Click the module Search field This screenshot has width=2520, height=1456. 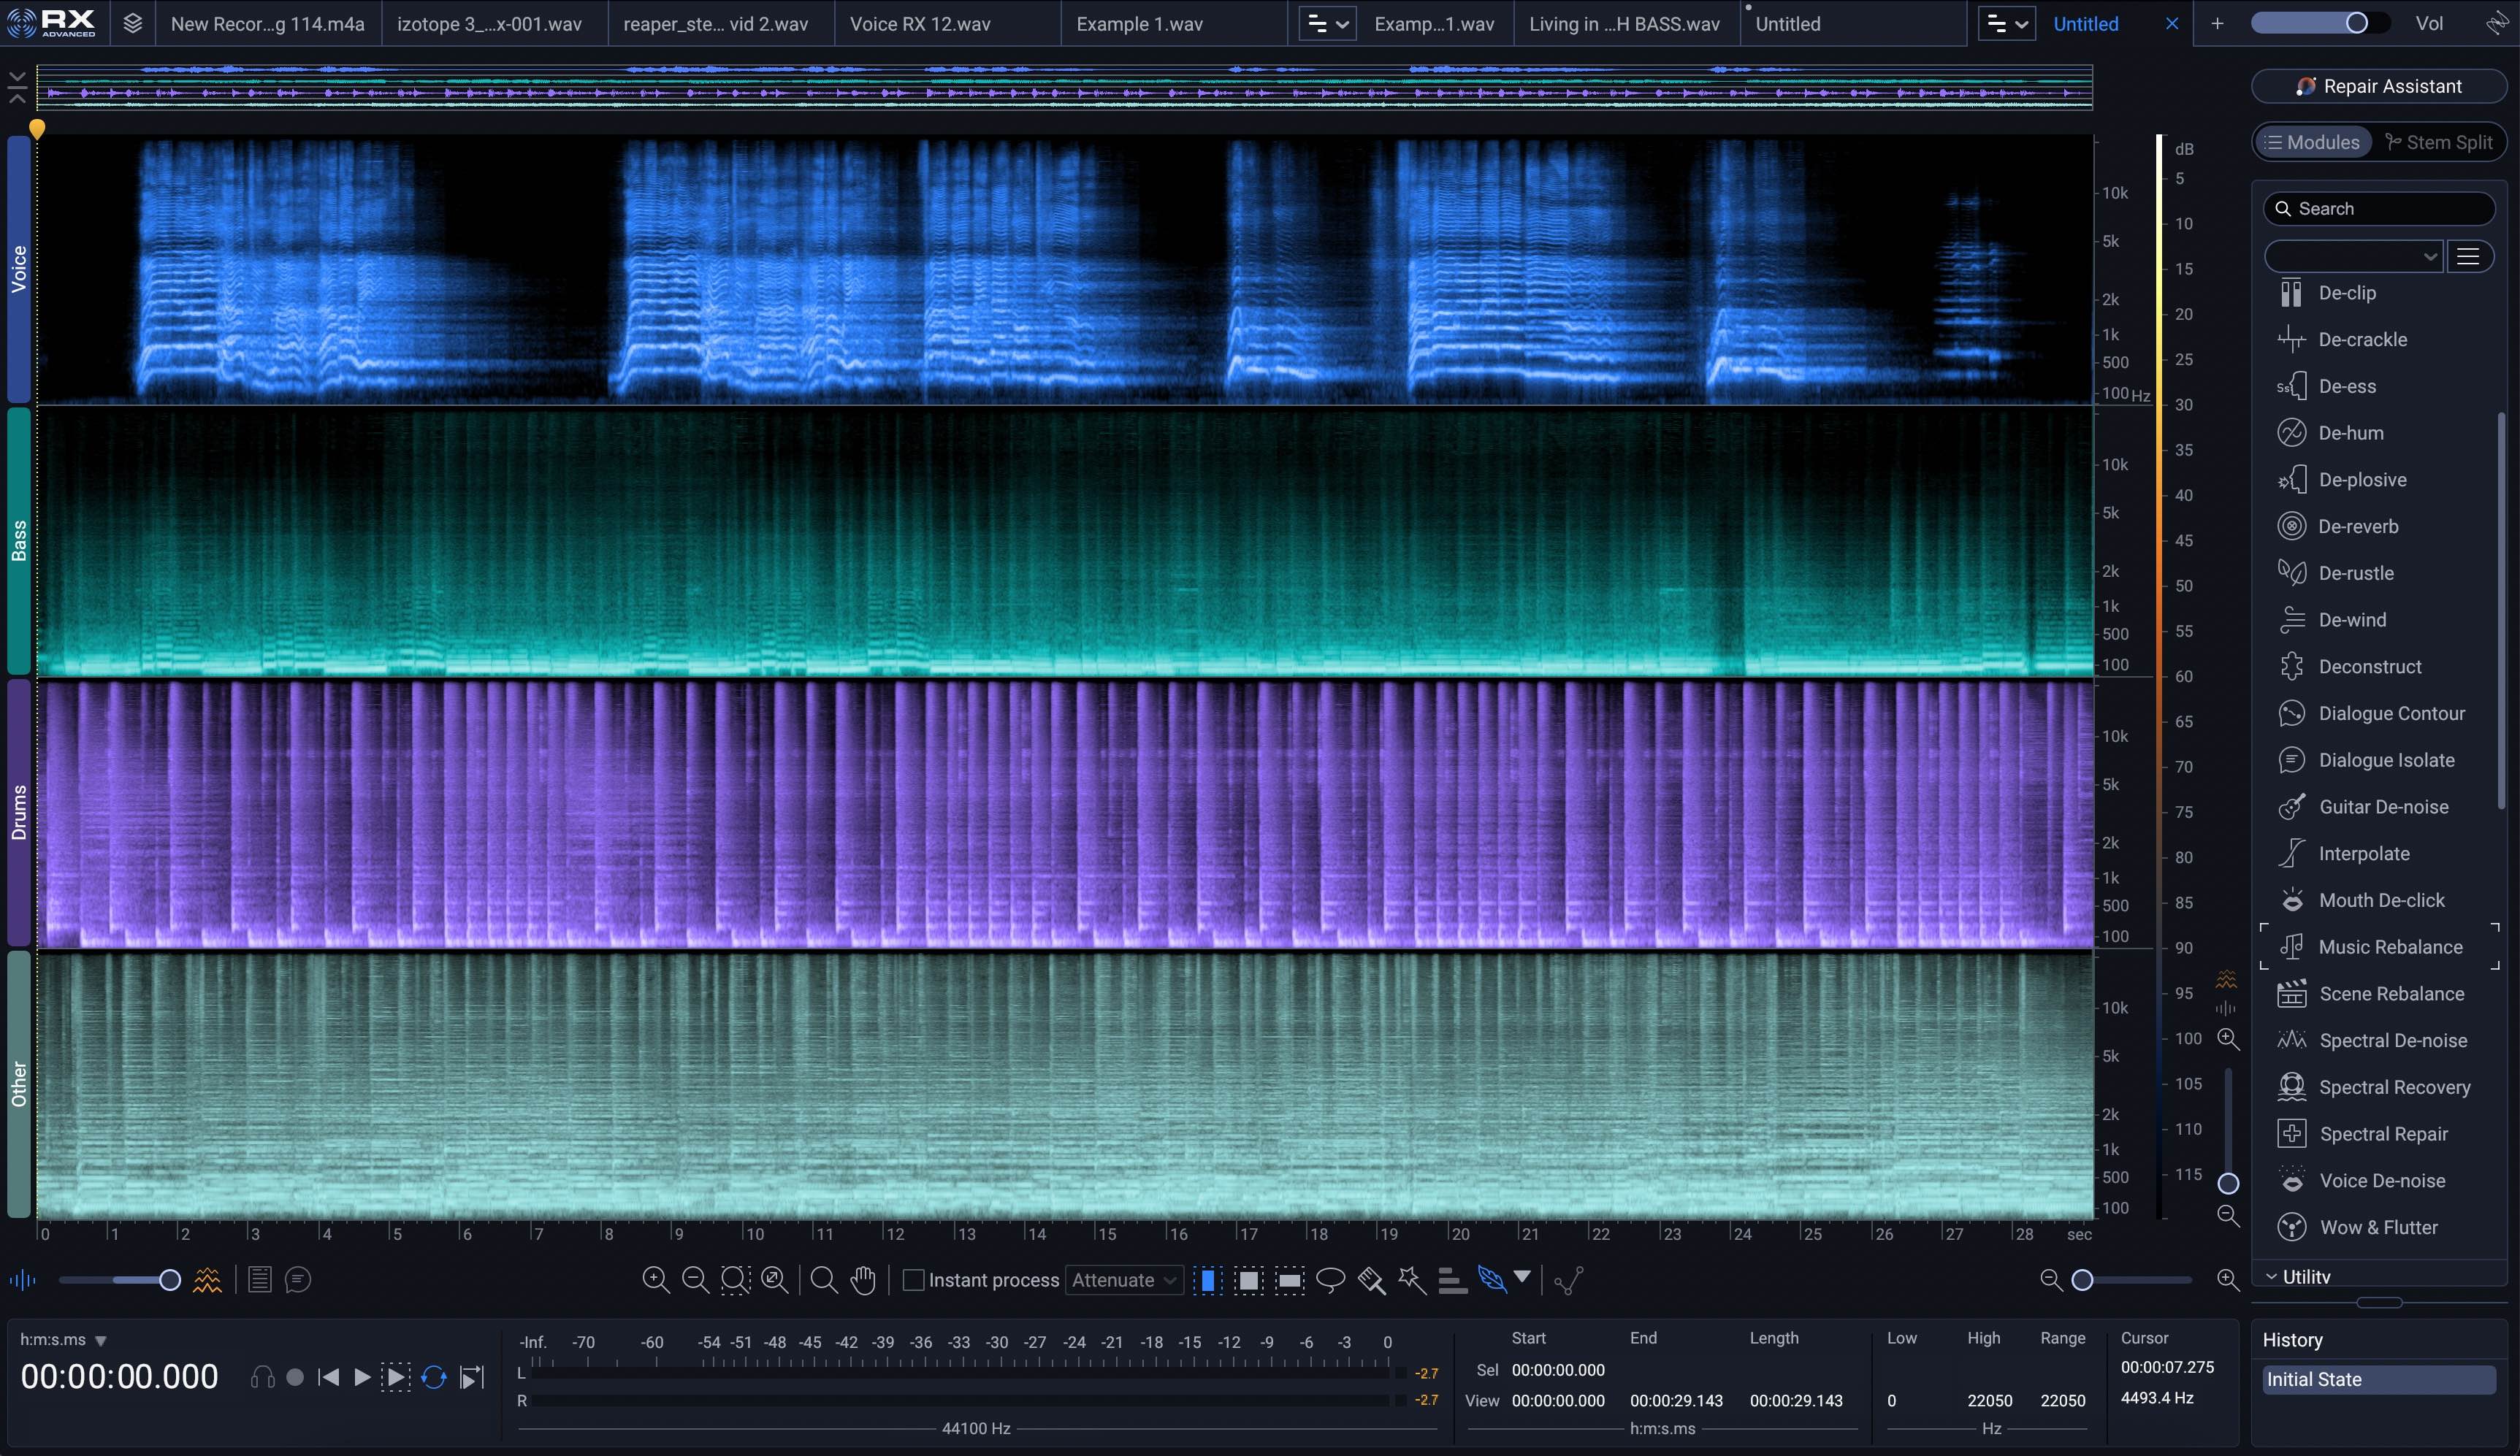point(2378,208)
